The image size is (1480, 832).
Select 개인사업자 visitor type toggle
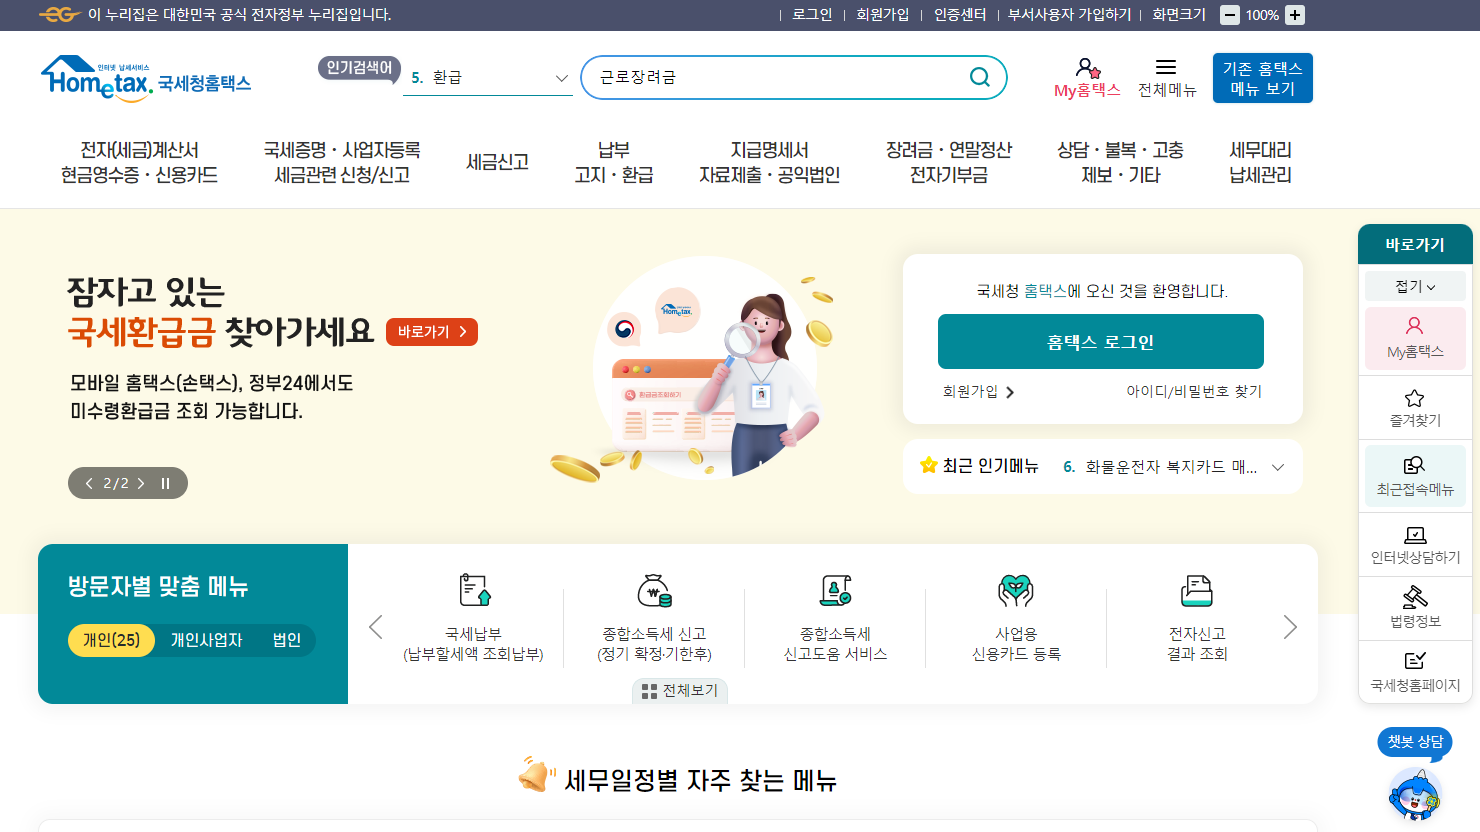(x=206, y=640)
